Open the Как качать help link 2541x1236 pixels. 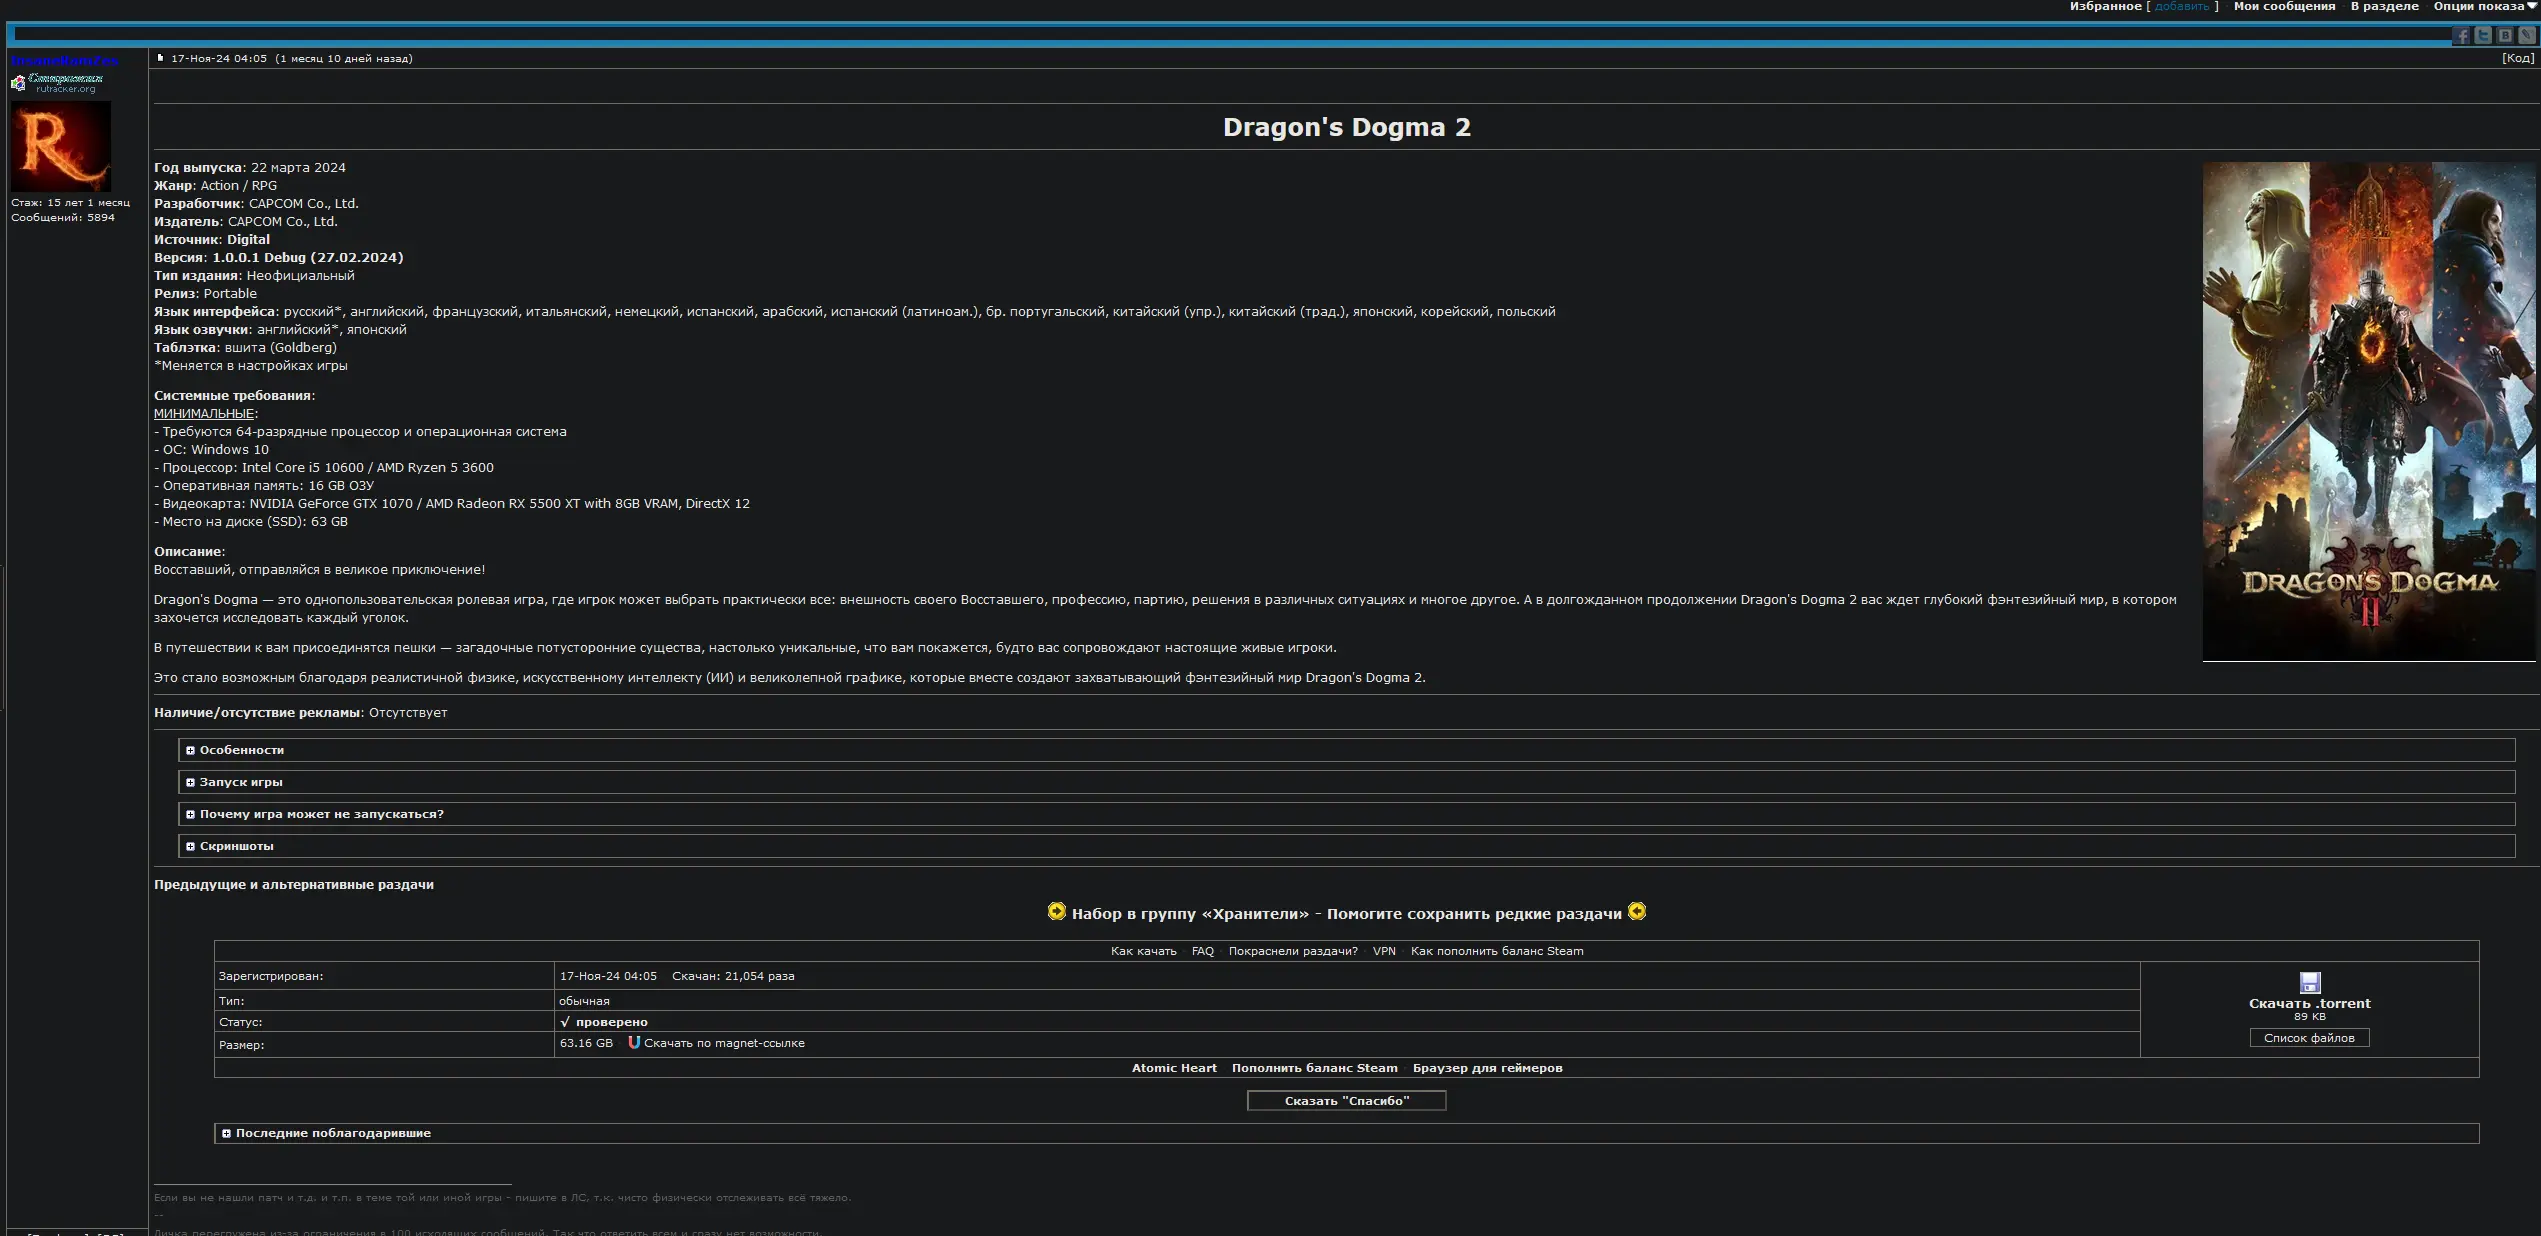tap(1143, 951)
